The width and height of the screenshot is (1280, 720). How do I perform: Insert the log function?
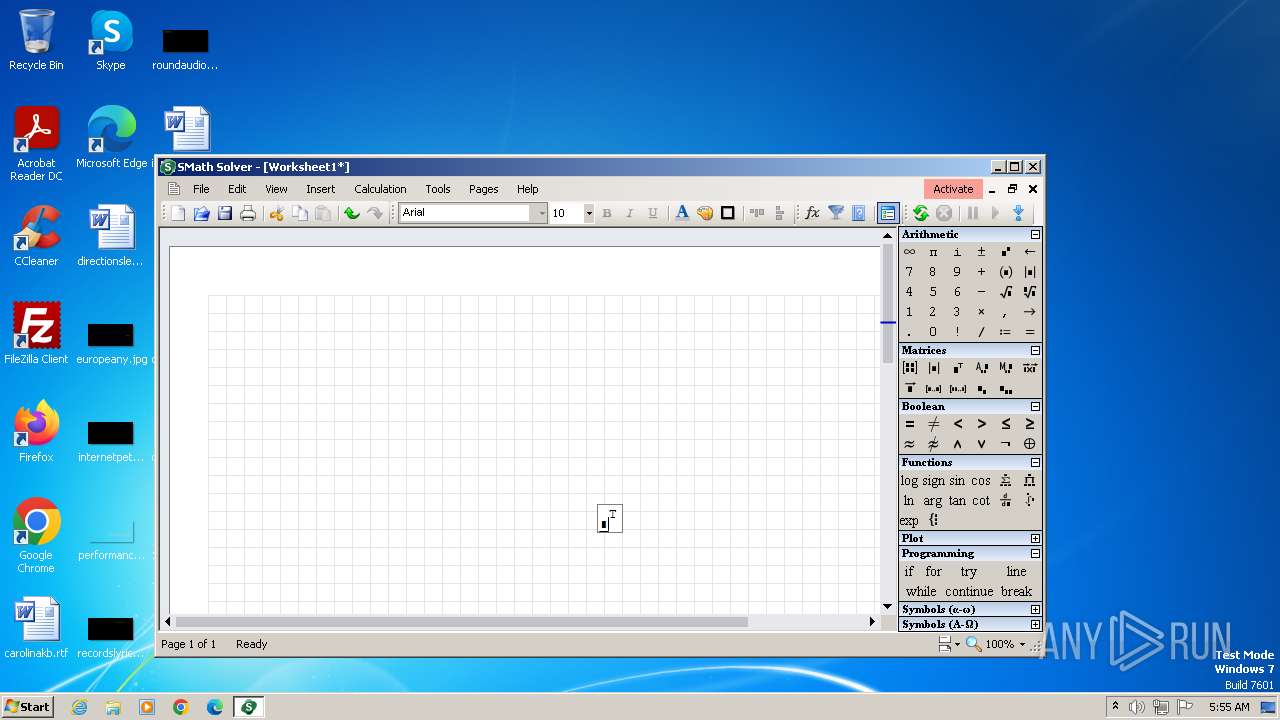click(x=909, y=481)
